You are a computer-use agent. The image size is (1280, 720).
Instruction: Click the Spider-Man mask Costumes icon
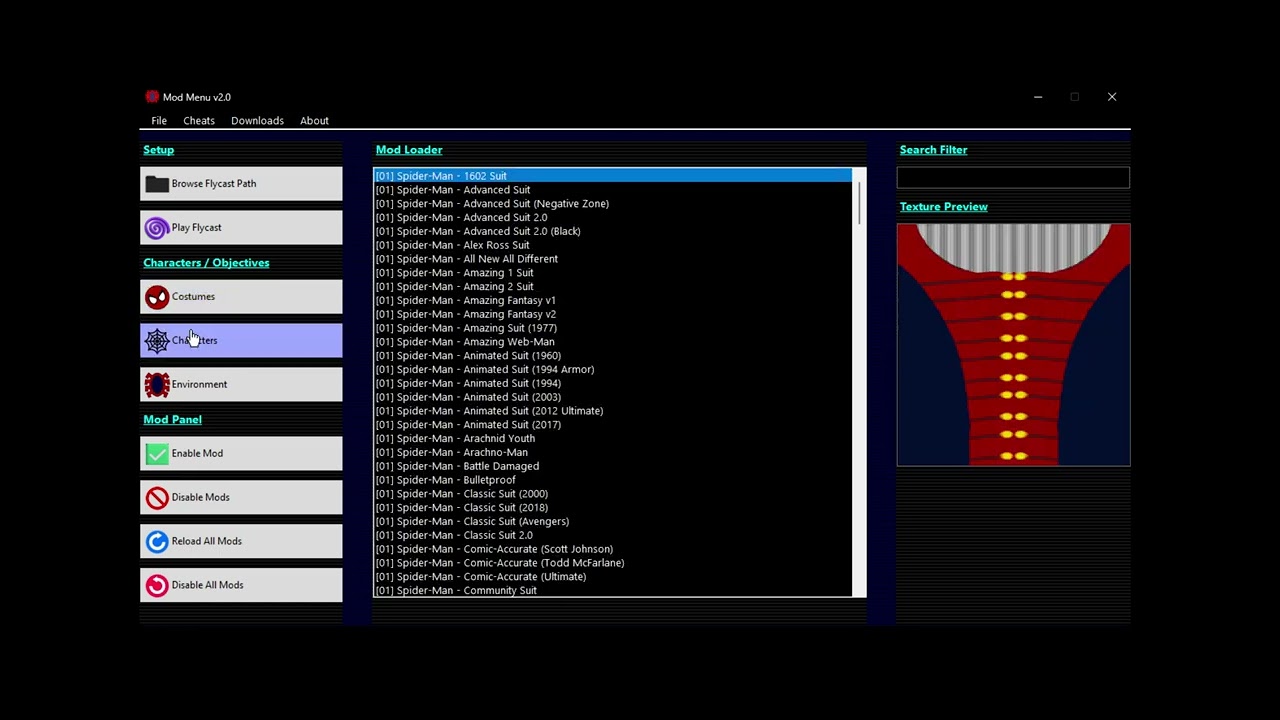(x=157, y=297)
